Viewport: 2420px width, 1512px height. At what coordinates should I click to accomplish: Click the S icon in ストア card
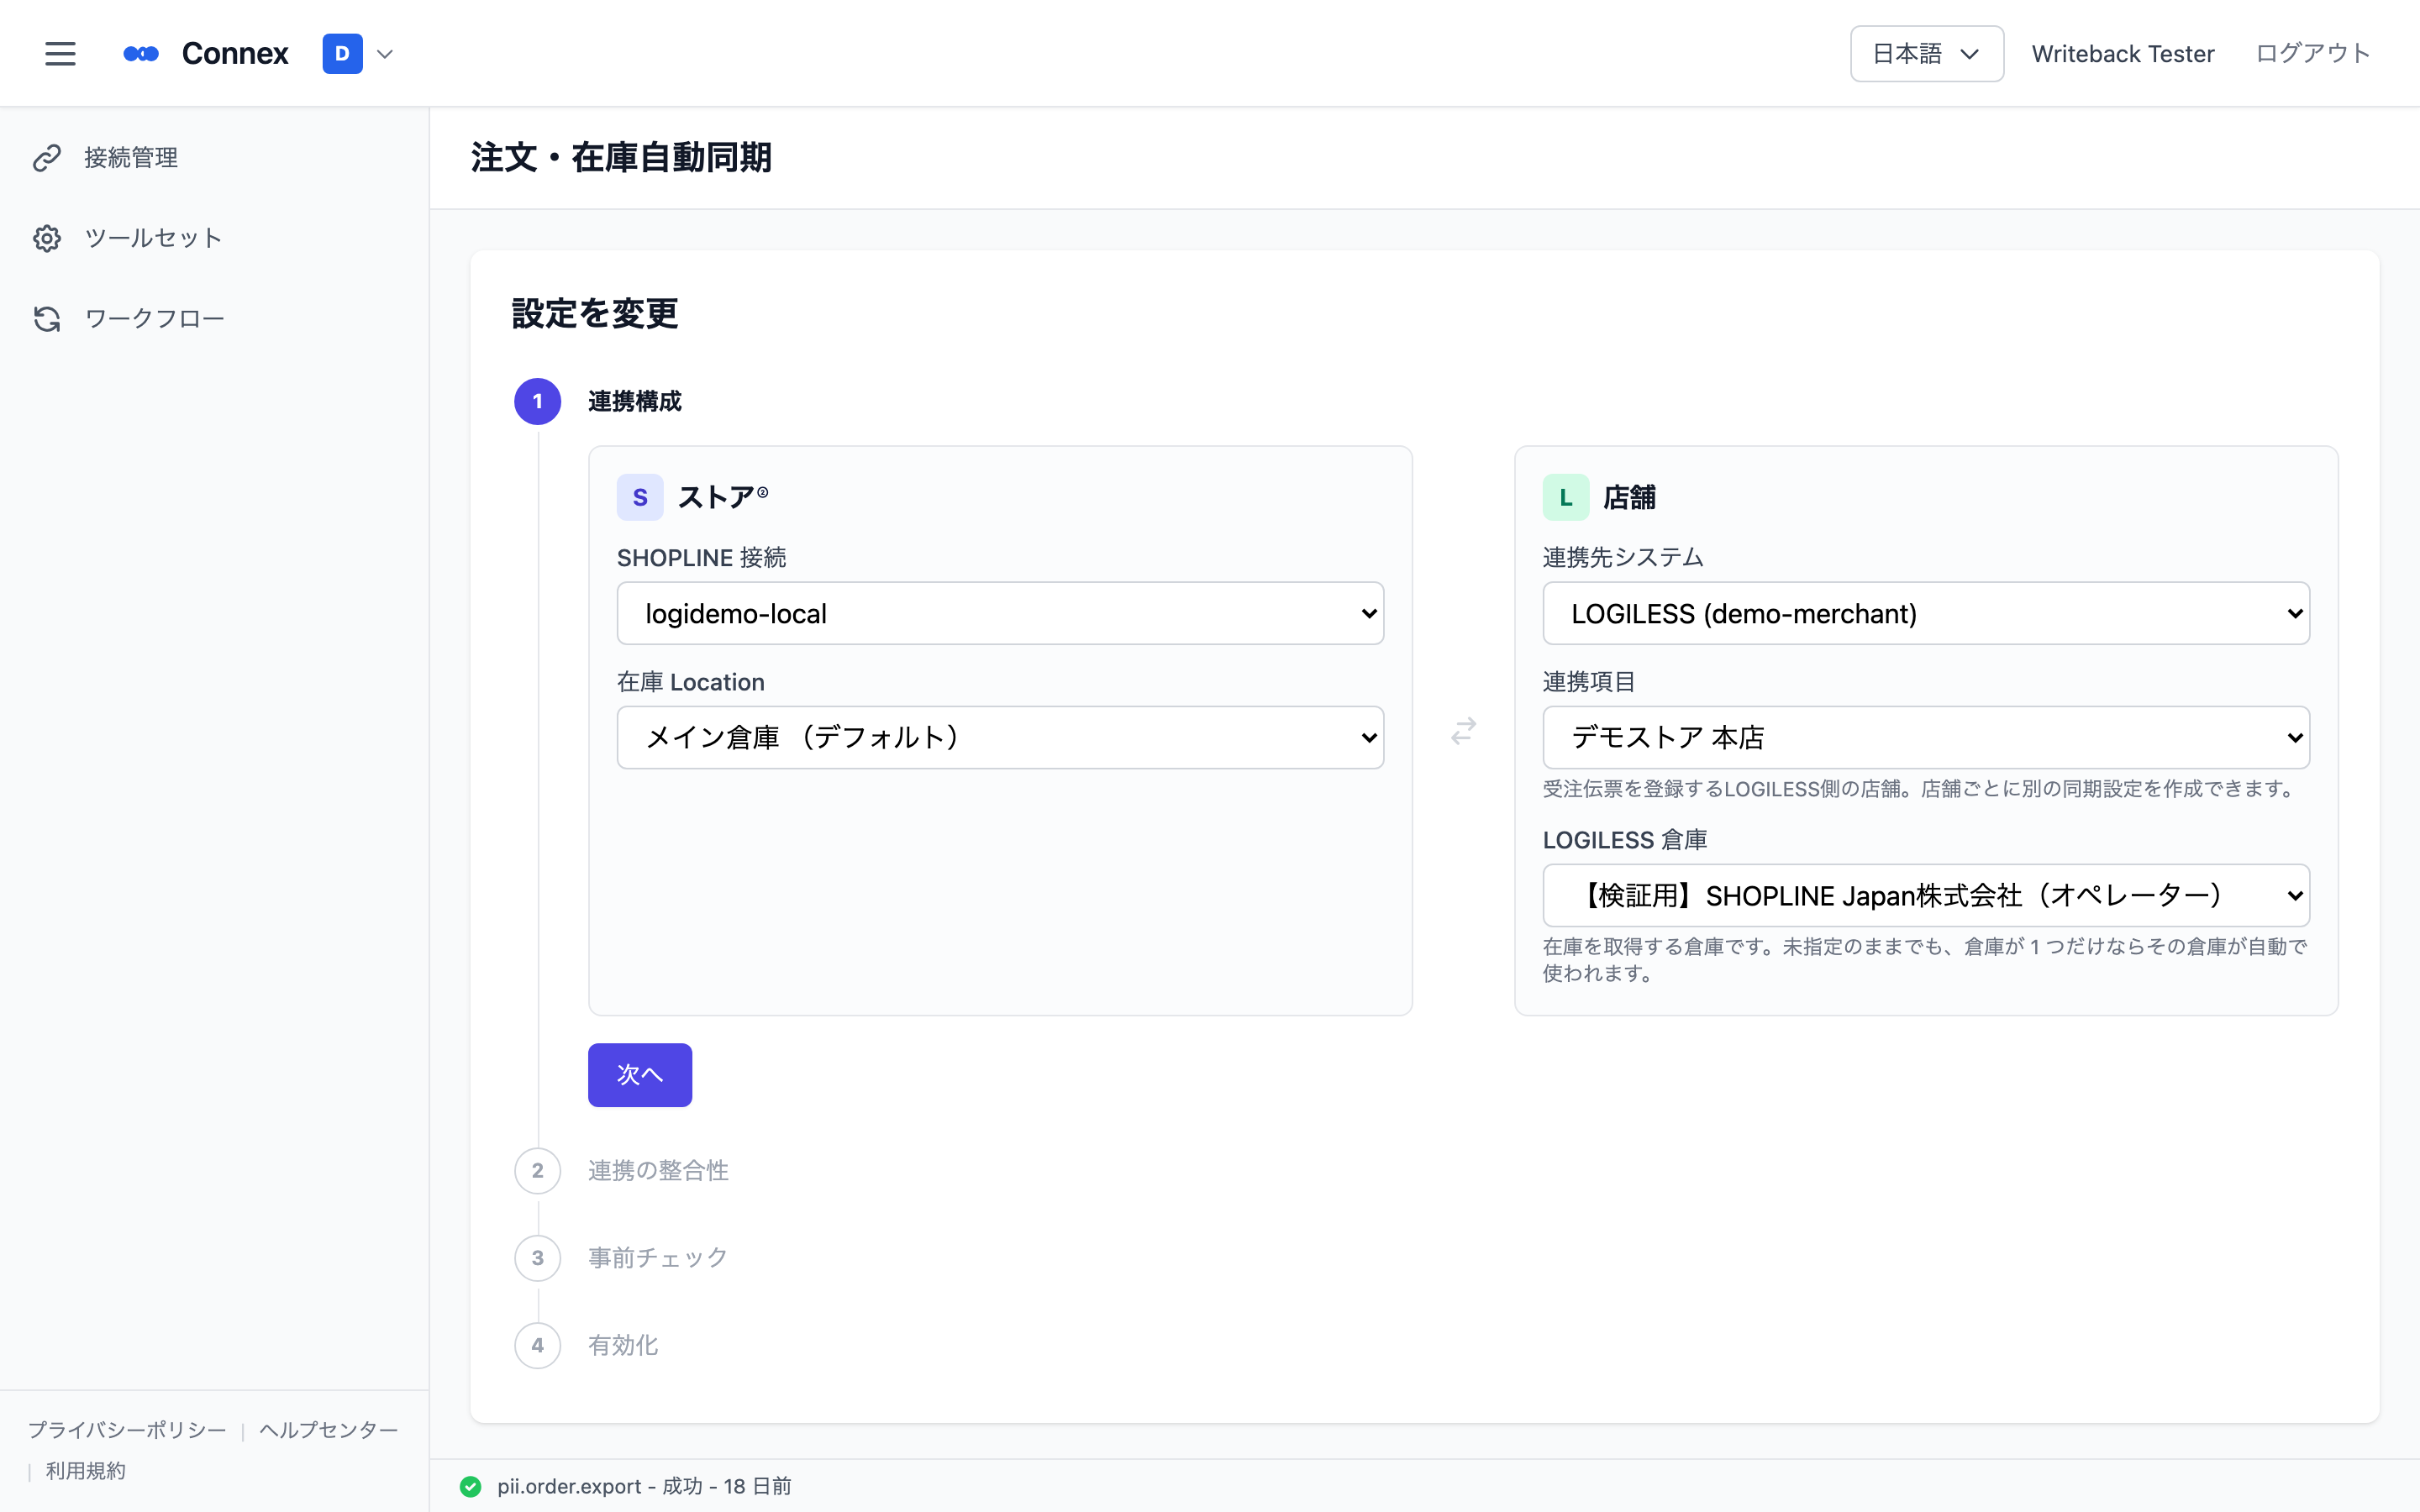coord(640,497)
